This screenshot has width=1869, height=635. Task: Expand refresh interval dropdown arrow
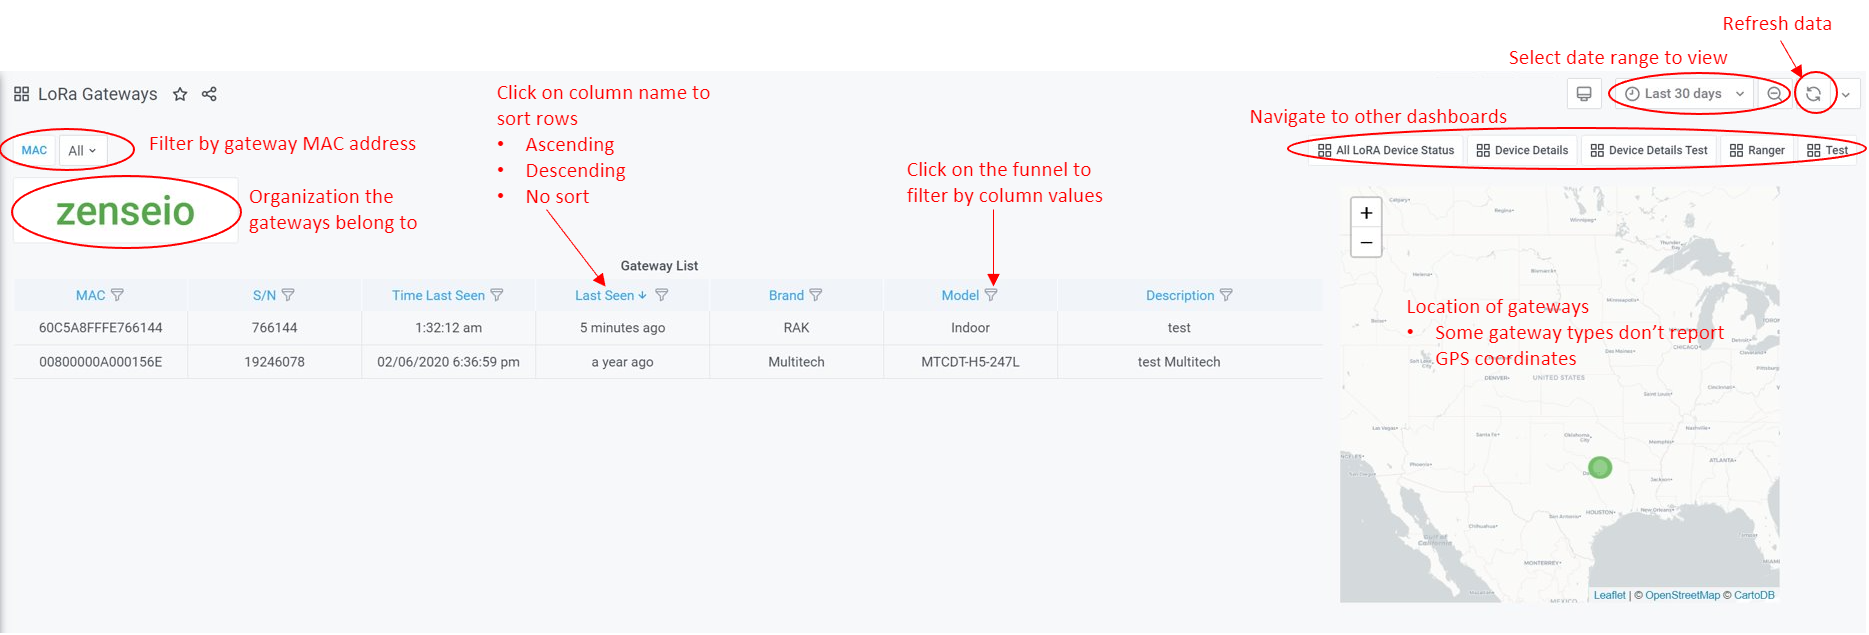pos(1846,95)
